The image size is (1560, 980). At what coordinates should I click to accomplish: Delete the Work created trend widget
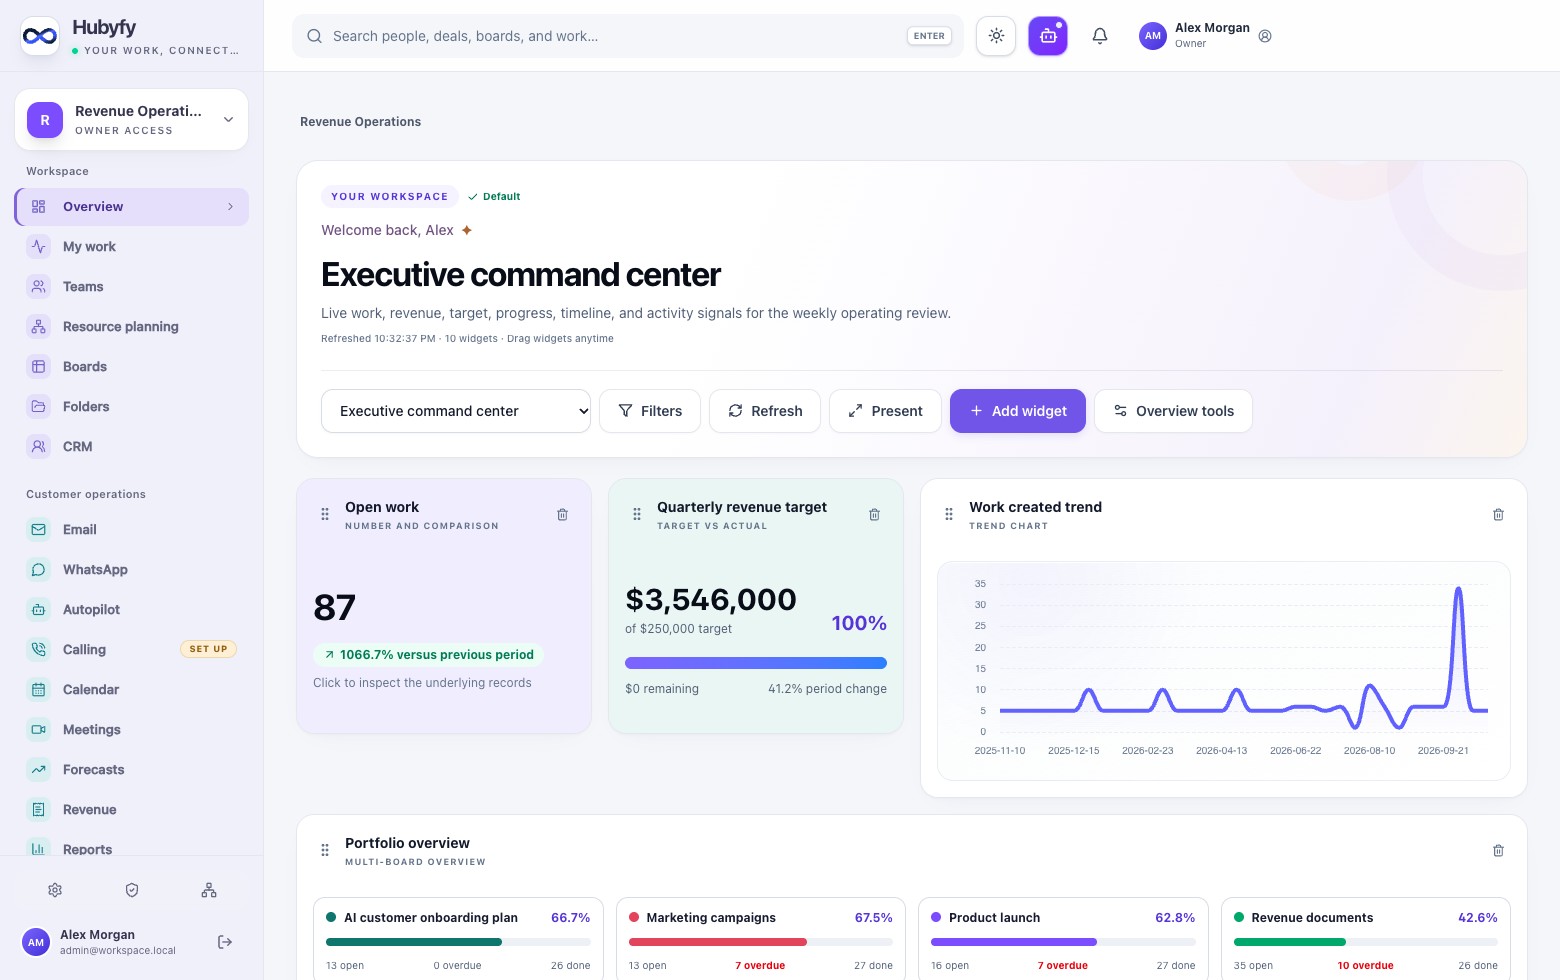coord(1498,515)
